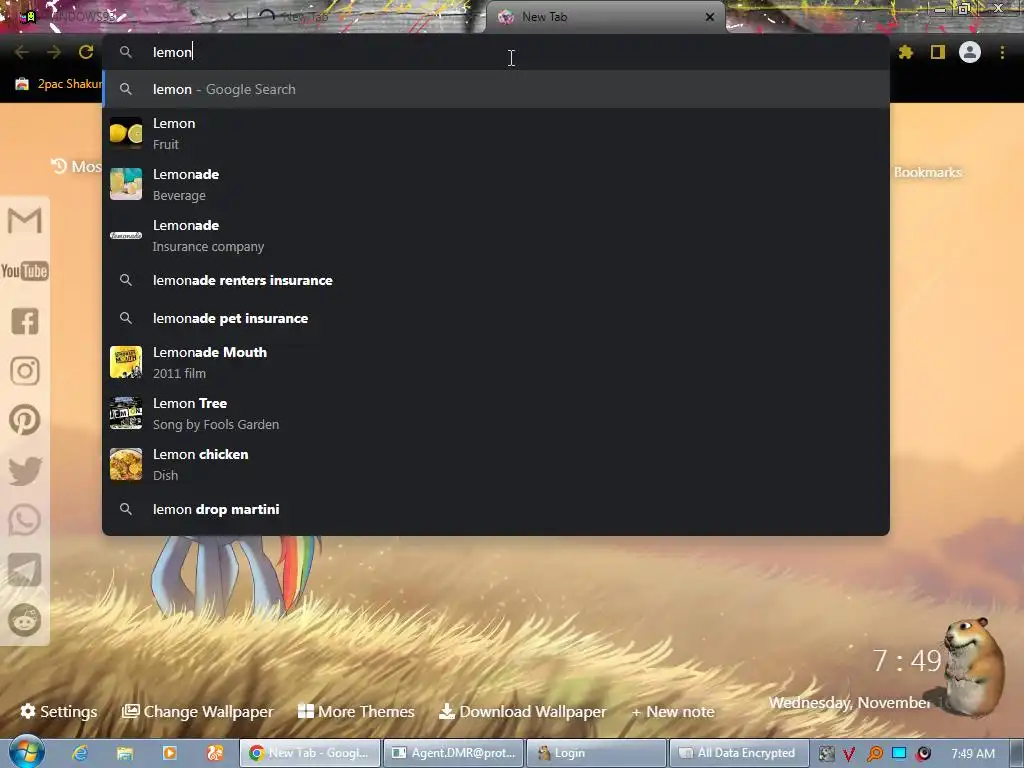Open the YouTube sidebar shortcut

[25, 270]
